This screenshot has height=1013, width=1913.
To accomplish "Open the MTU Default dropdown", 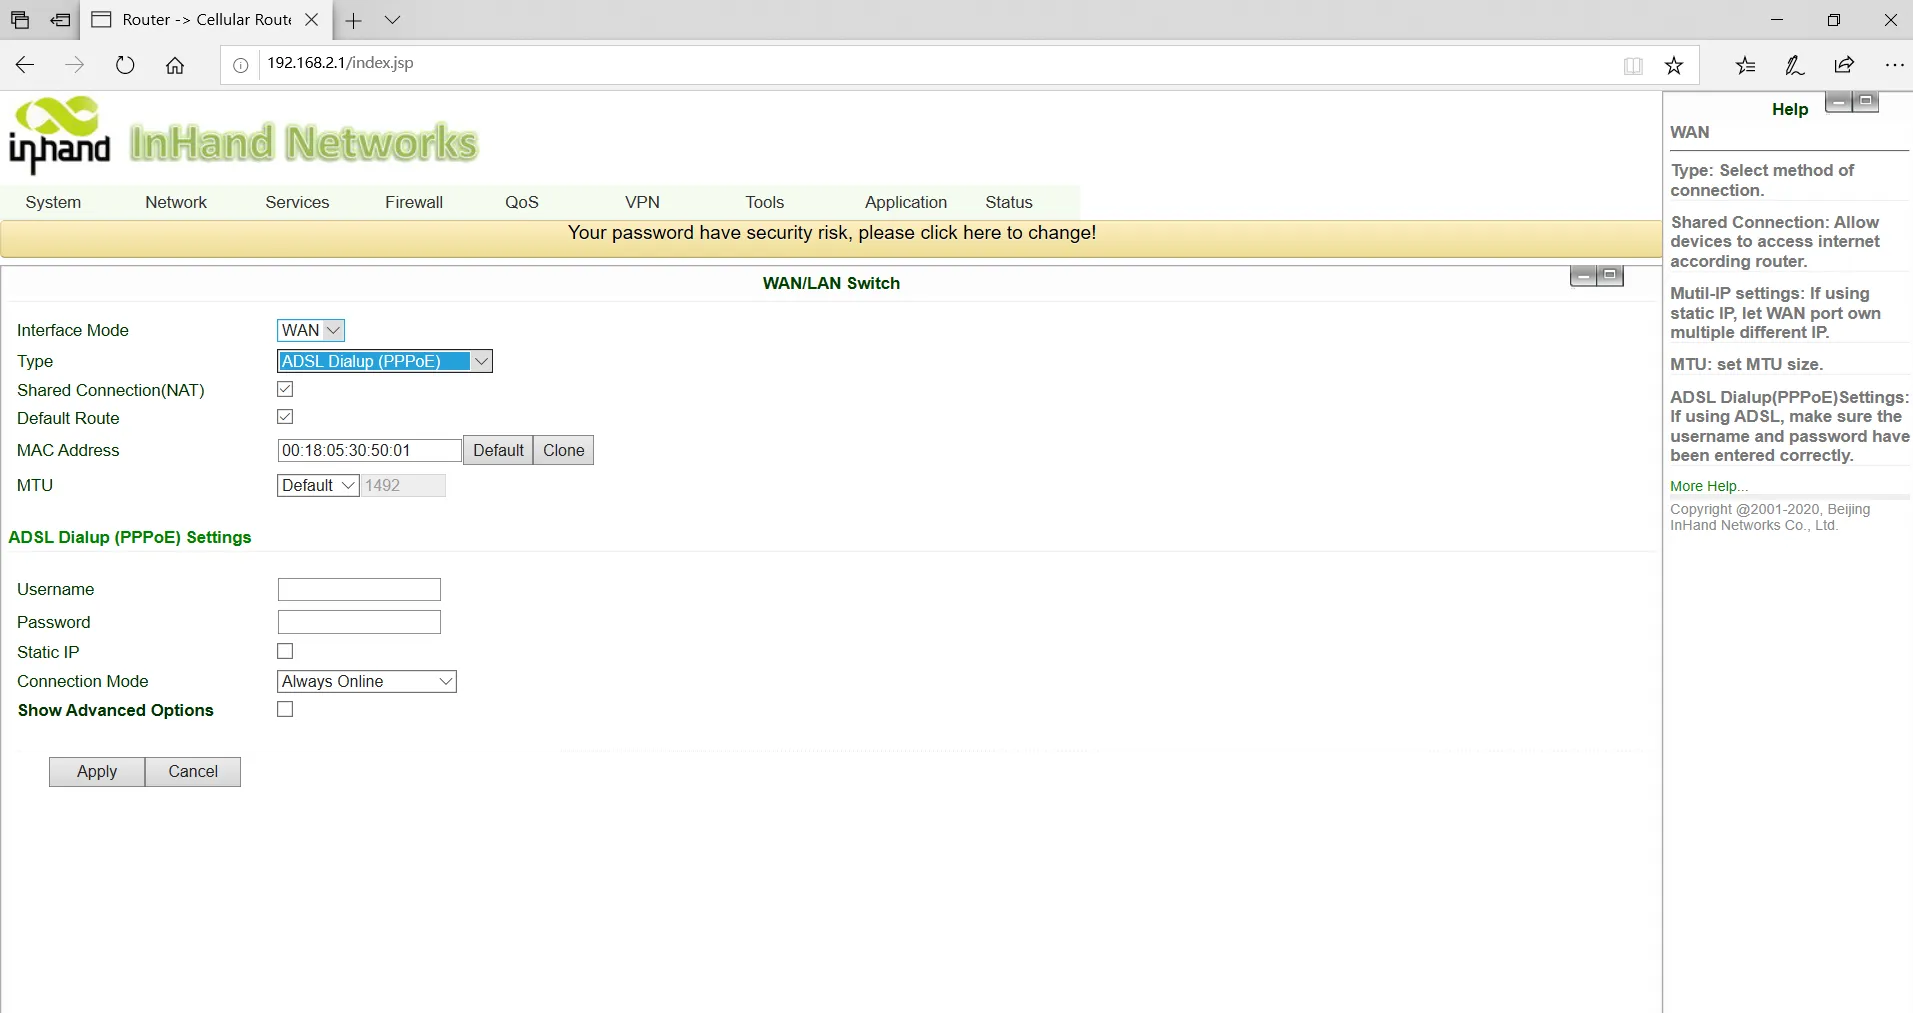I will (318, 485).
